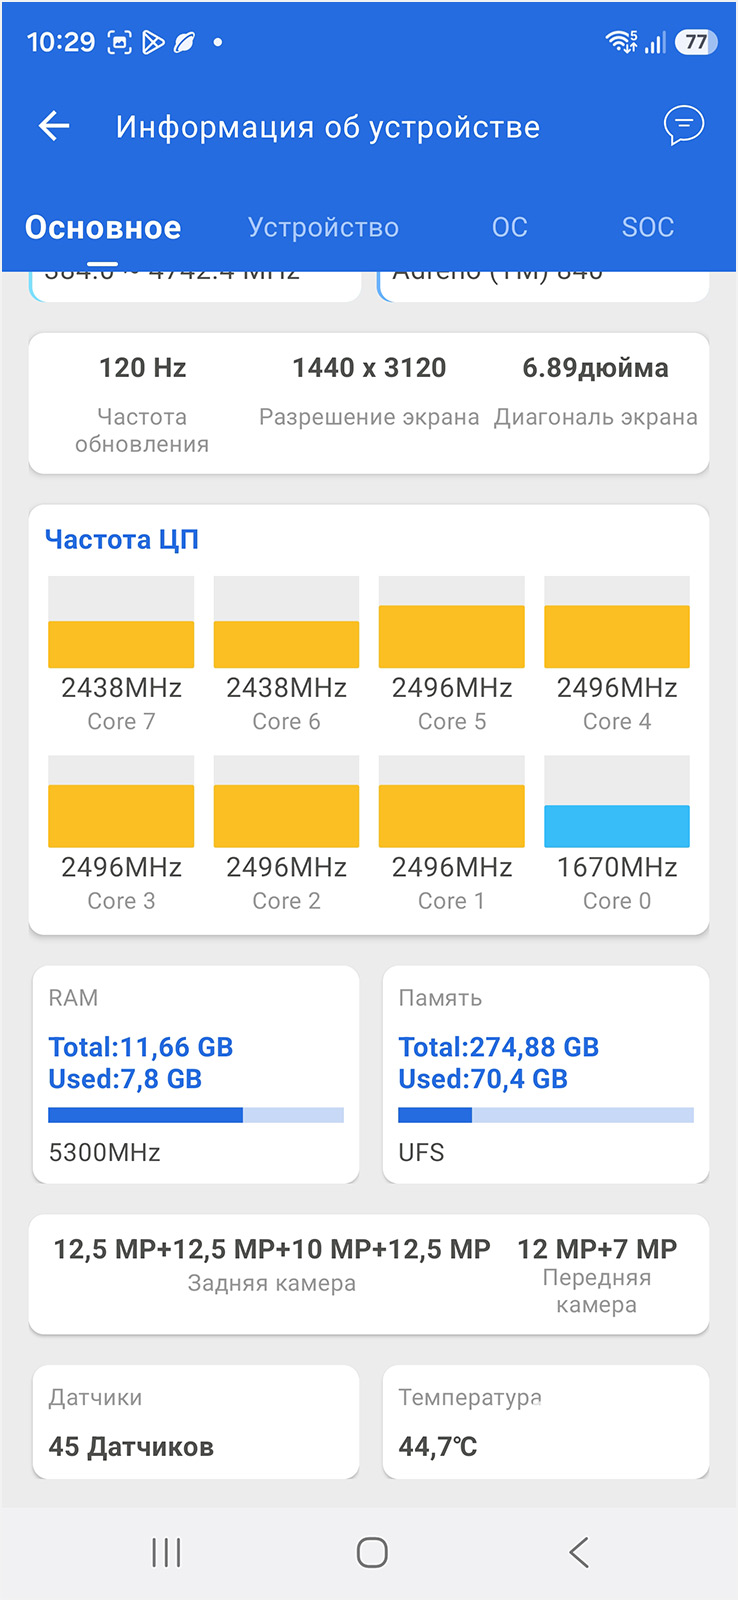Viewport: 738px width, 1600px height.
Task: Tap the screenshot icon in status bar
Action: click(119, 42)
